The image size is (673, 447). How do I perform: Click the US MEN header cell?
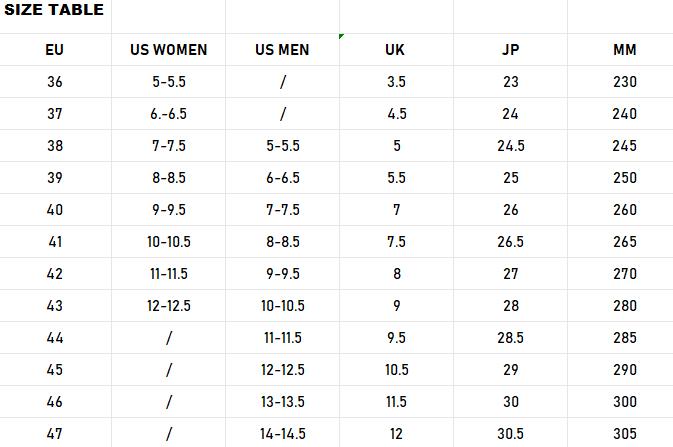[282, 50]
